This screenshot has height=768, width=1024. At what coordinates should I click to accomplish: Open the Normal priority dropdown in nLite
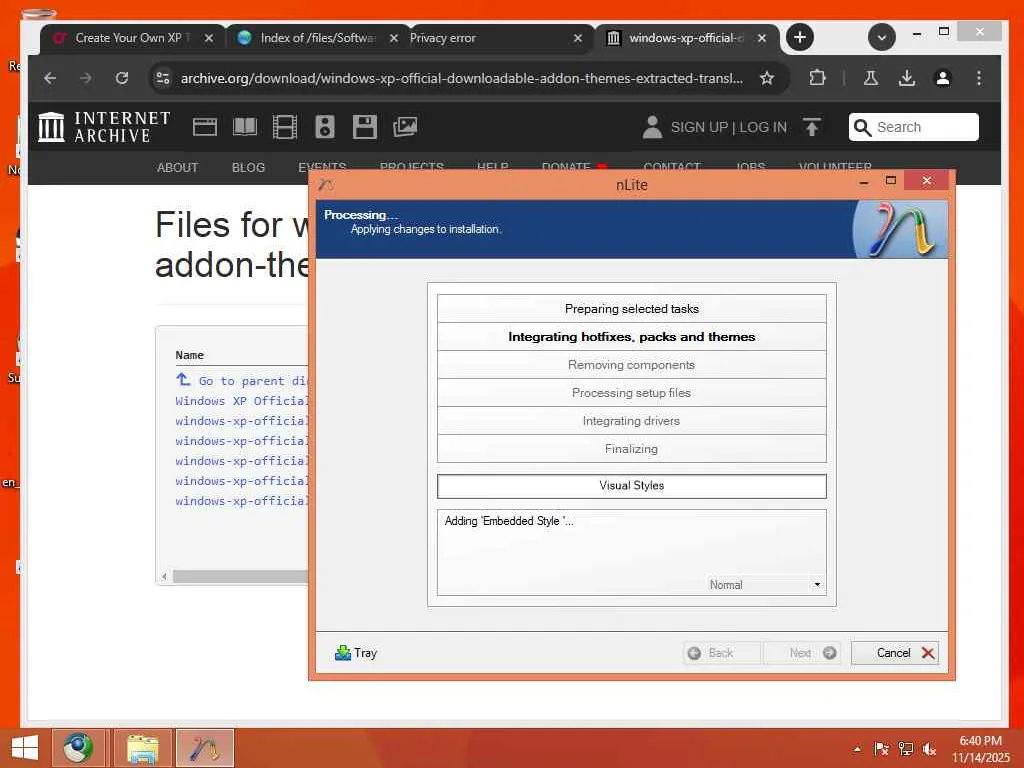(765, 584)
